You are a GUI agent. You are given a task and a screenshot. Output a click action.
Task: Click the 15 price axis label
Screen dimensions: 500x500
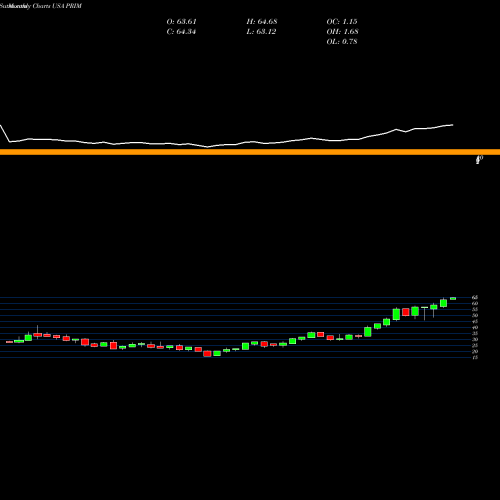coord(475,357)
